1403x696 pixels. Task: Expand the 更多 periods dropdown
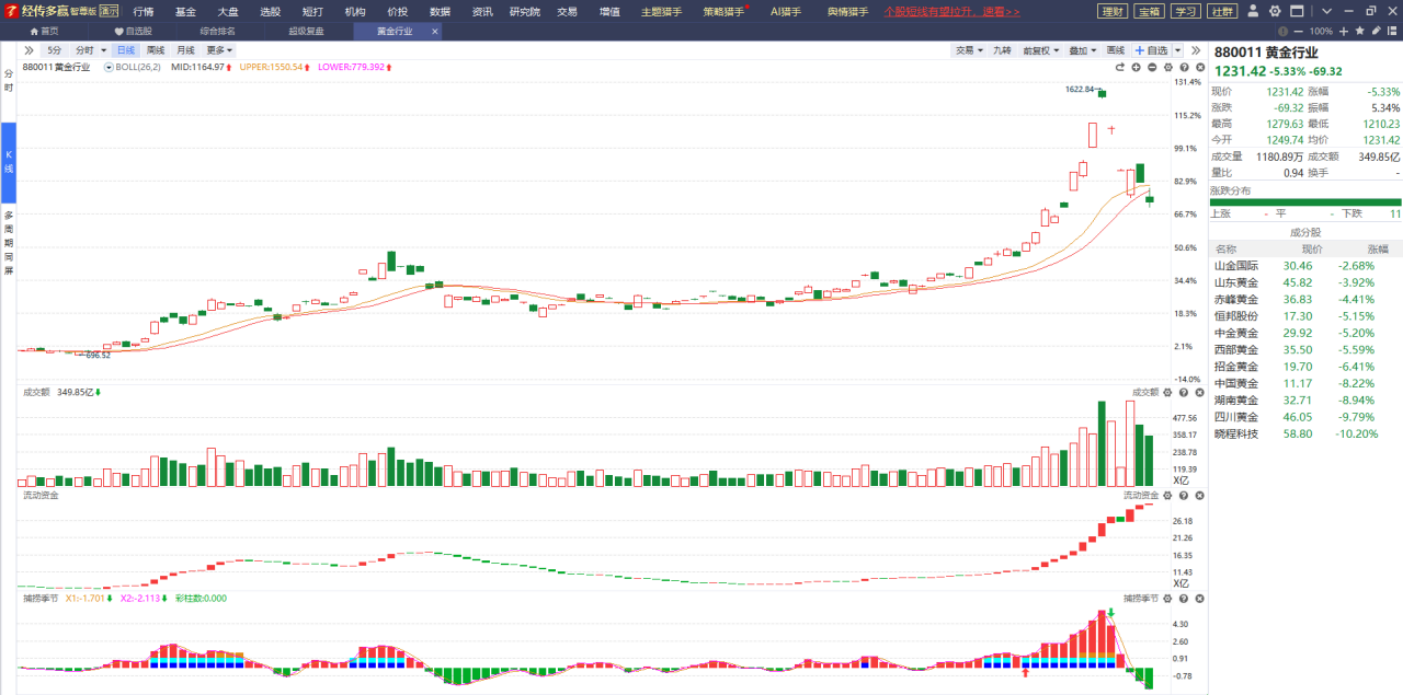219,50
